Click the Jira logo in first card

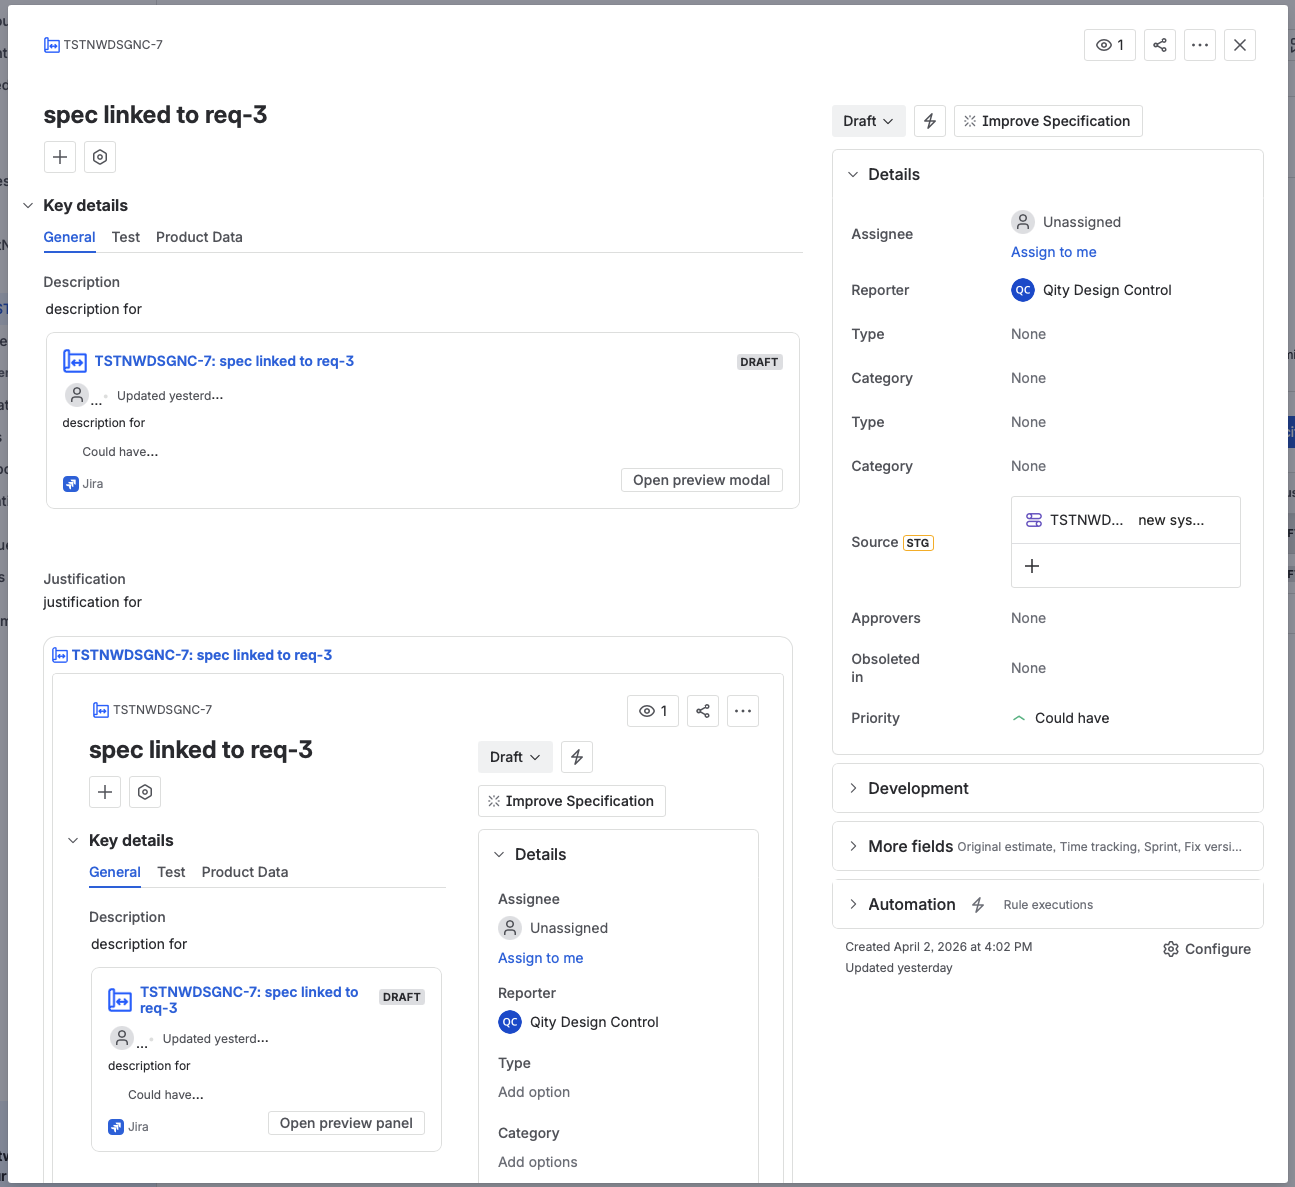point(71,484)
